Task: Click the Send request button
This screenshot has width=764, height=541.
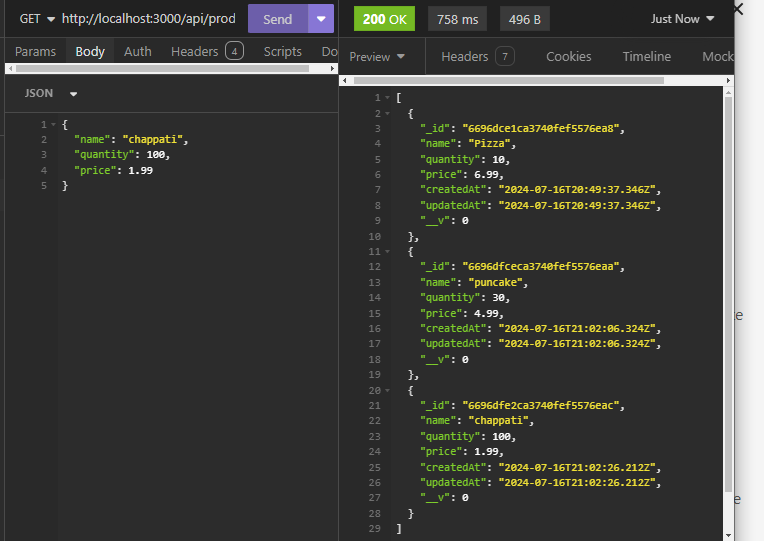Action: click(277, 19)
